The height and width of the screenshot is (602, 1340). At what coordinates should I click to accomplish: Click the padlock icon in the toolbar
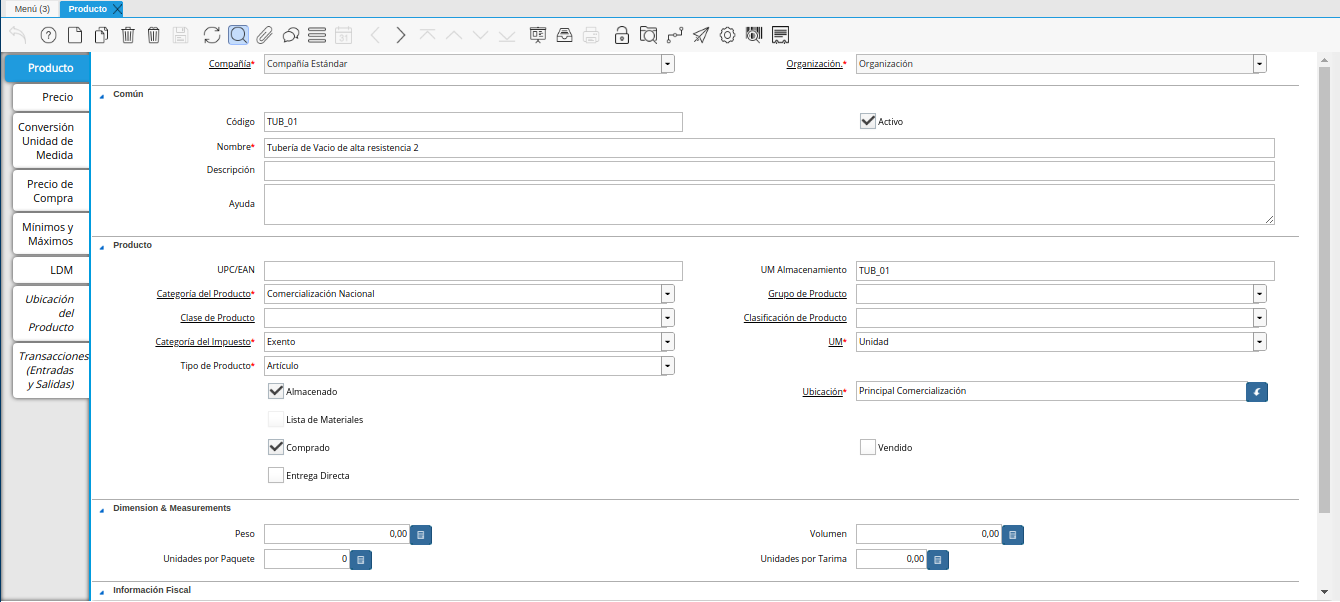coord(621,35)
